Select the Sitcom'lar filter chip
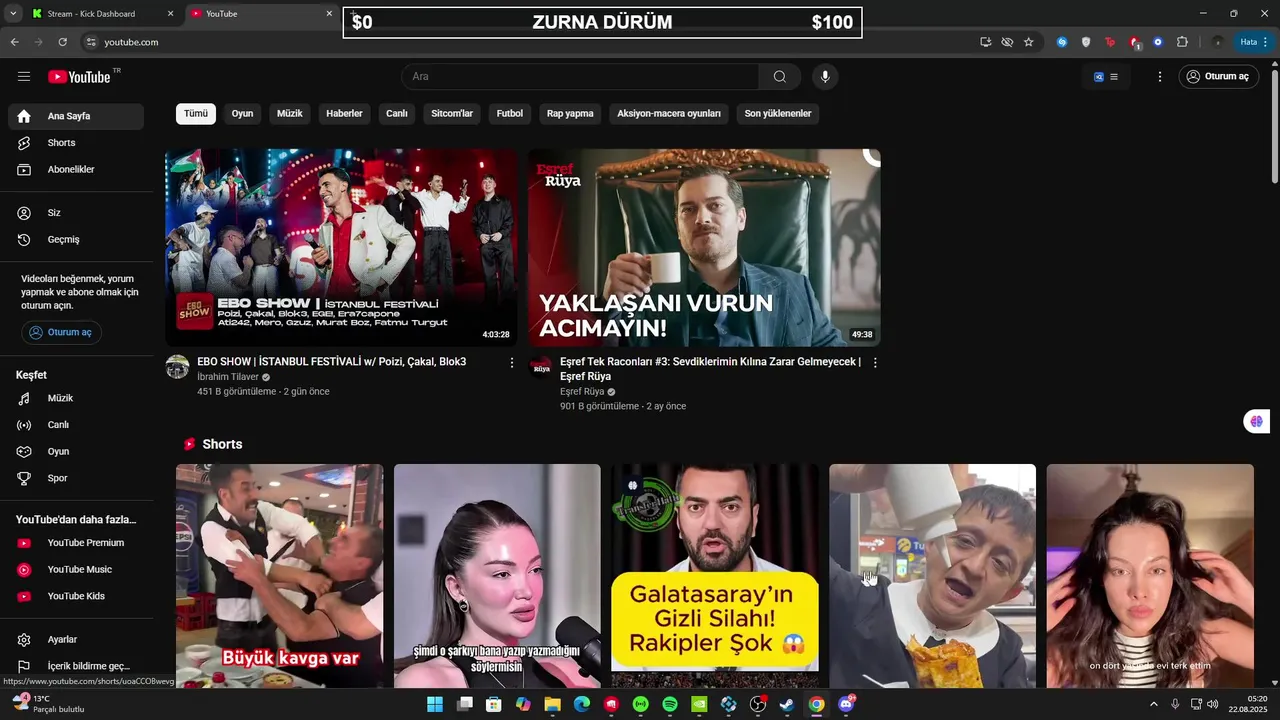Image resolution: width=1280 pixels, height=720 pixels. click(452, 114)
